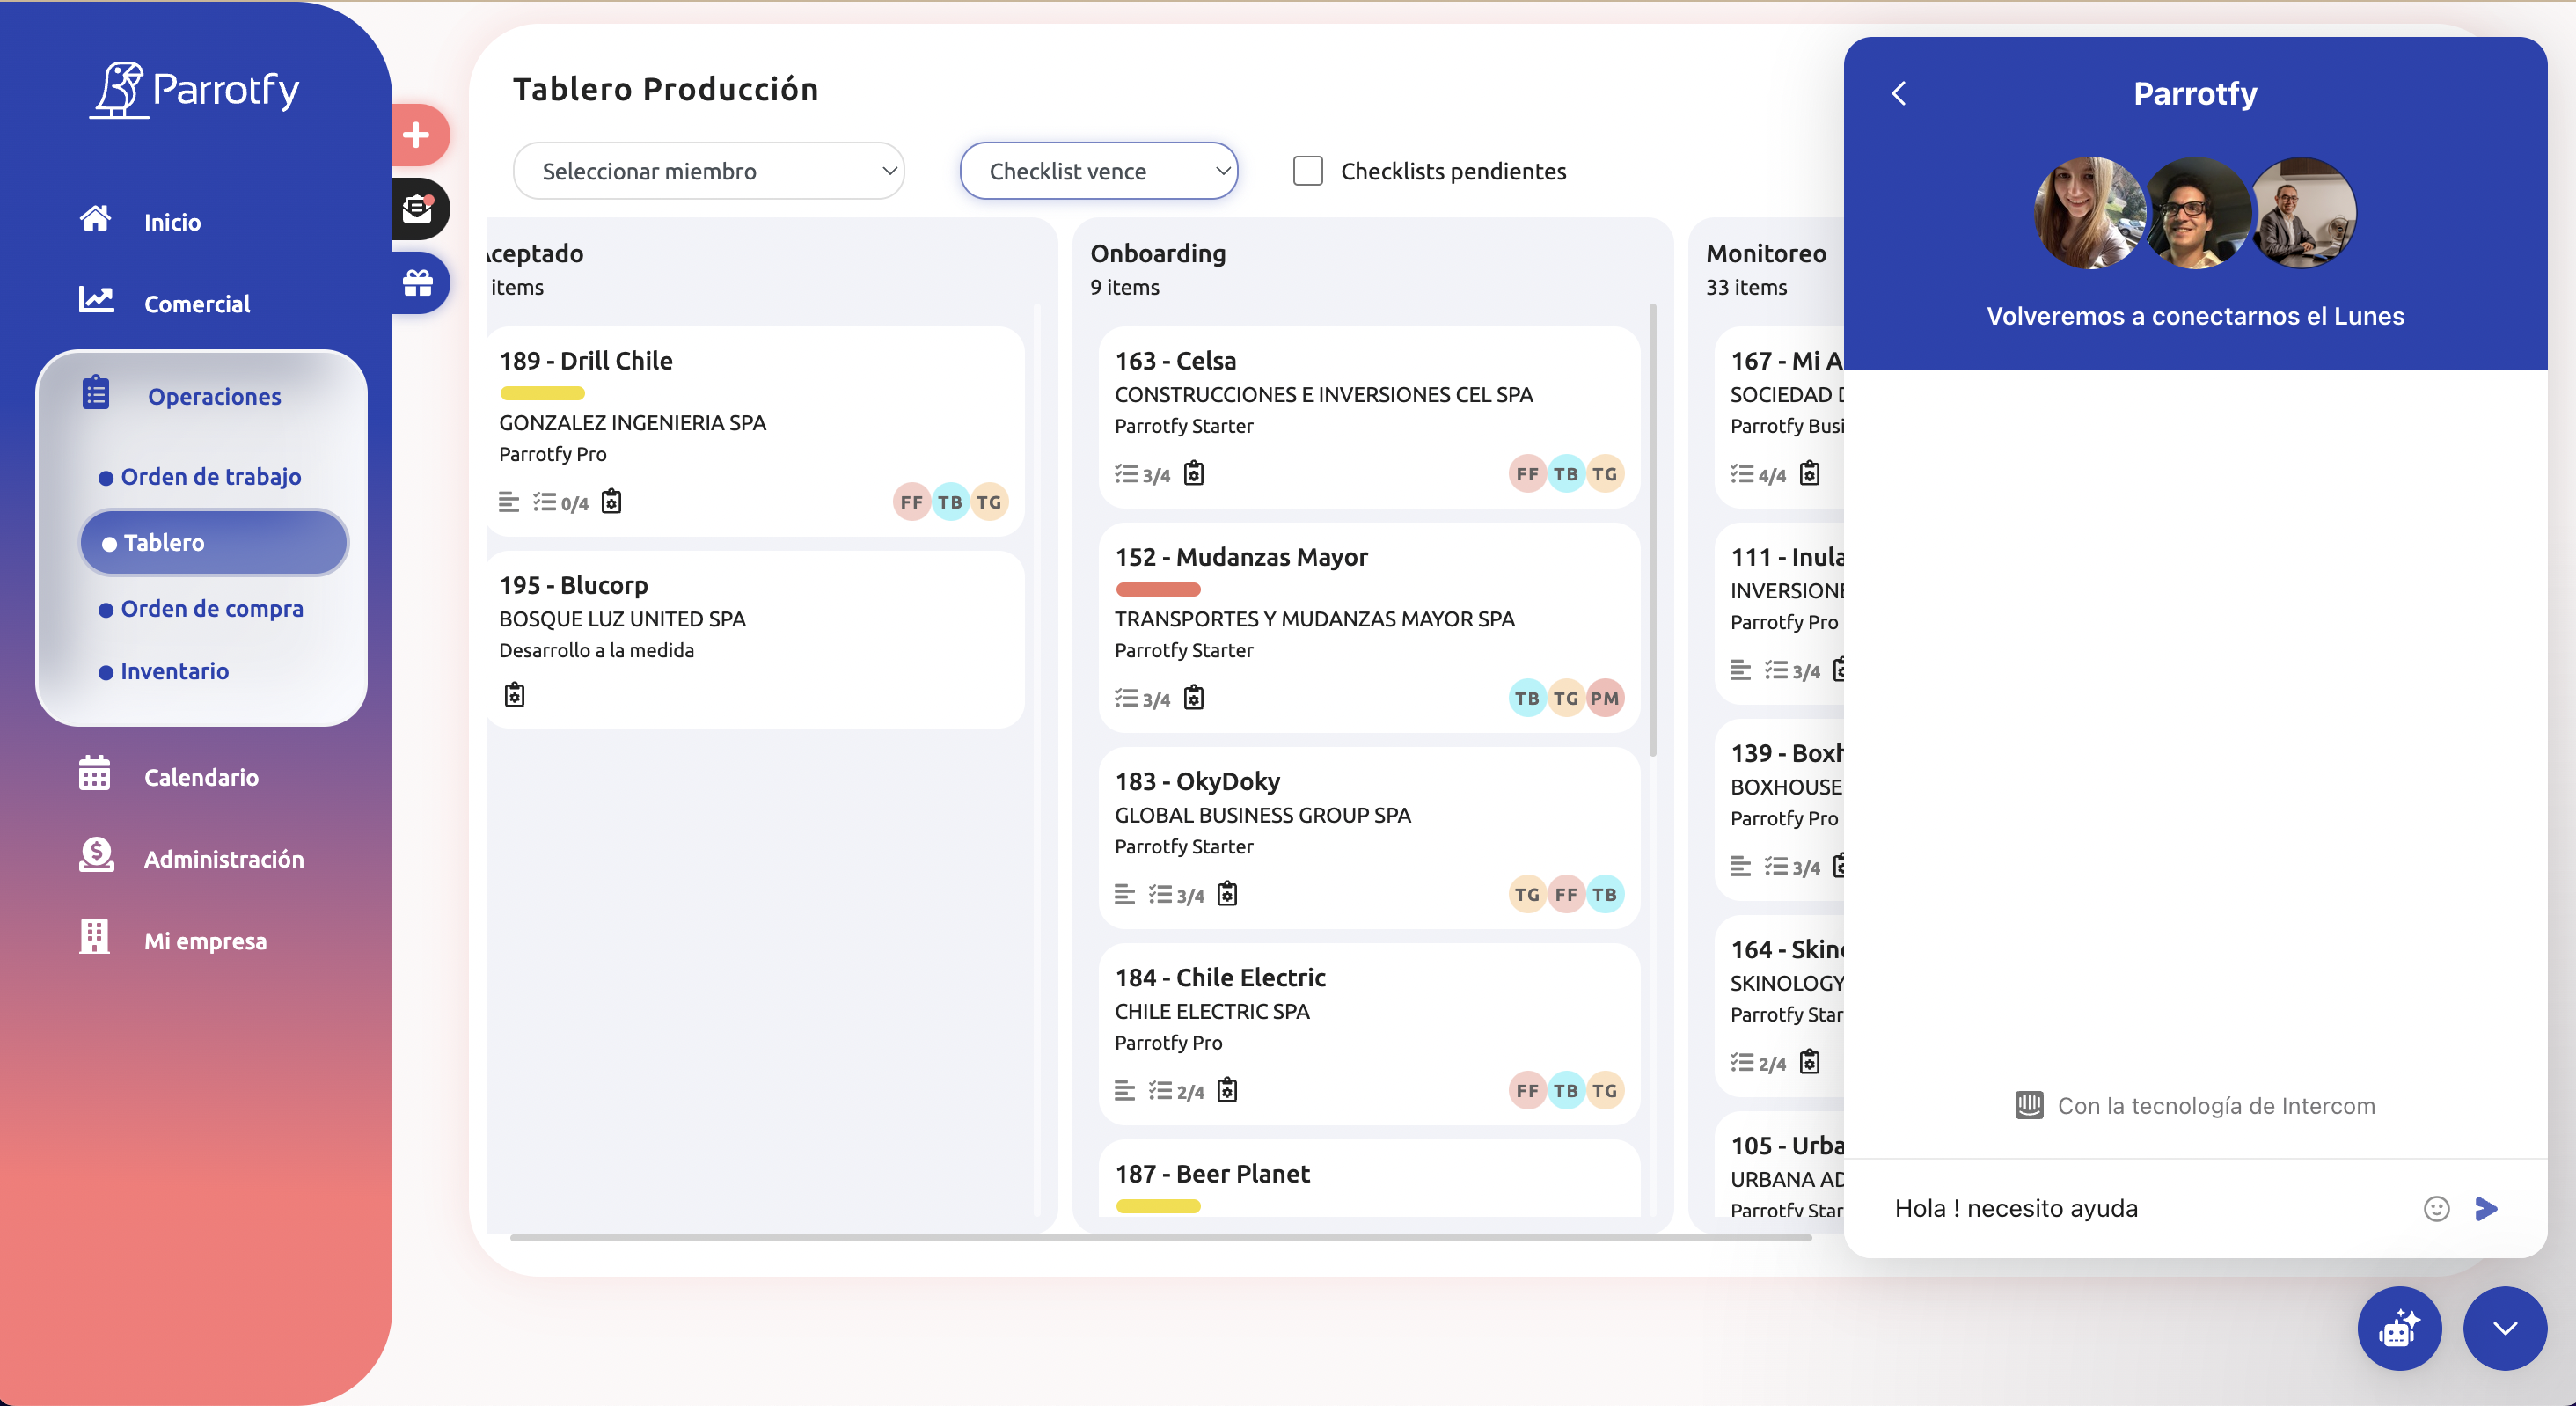The height and width of the screenshot is (1406, 2576).
Task: Open card title 163 - Celsa
Action: 1176,361
